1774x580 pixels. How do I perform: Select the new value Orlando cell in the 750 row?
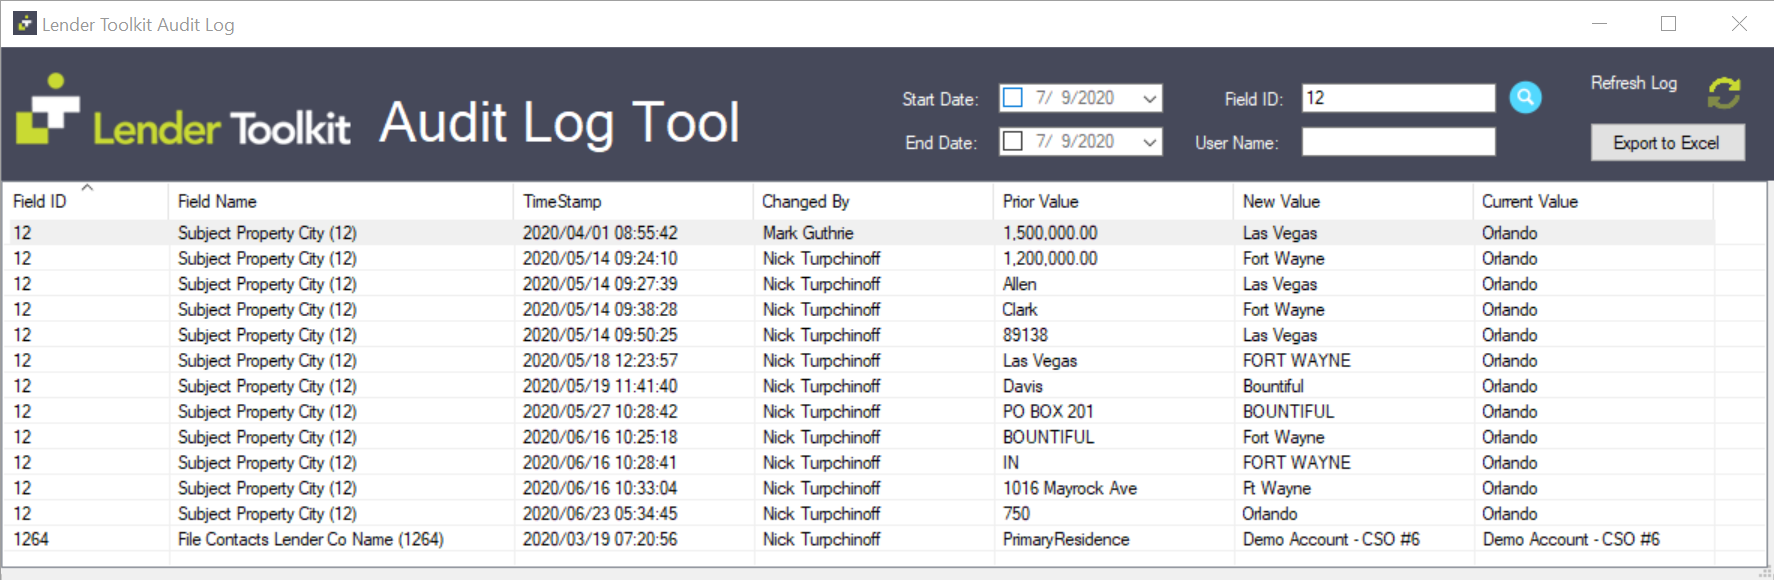(1270, 514)
